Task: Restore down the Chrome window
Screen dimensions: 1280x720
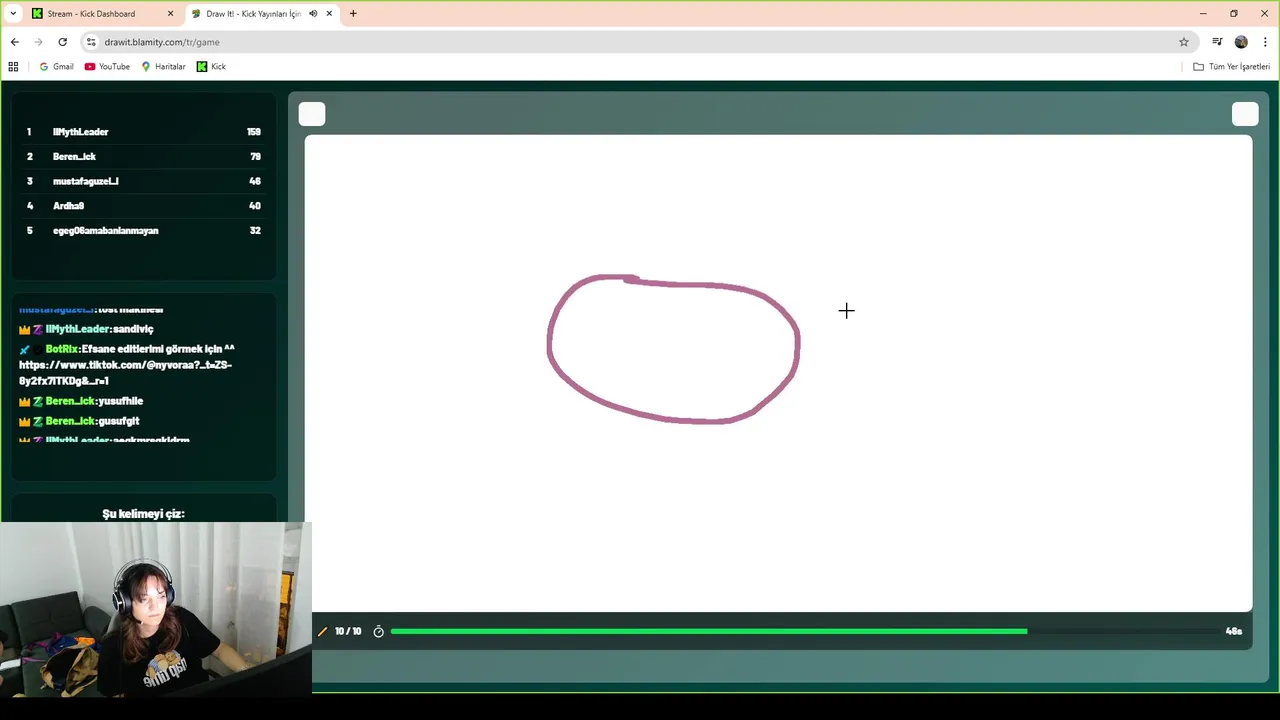Action: (1233, 14)
